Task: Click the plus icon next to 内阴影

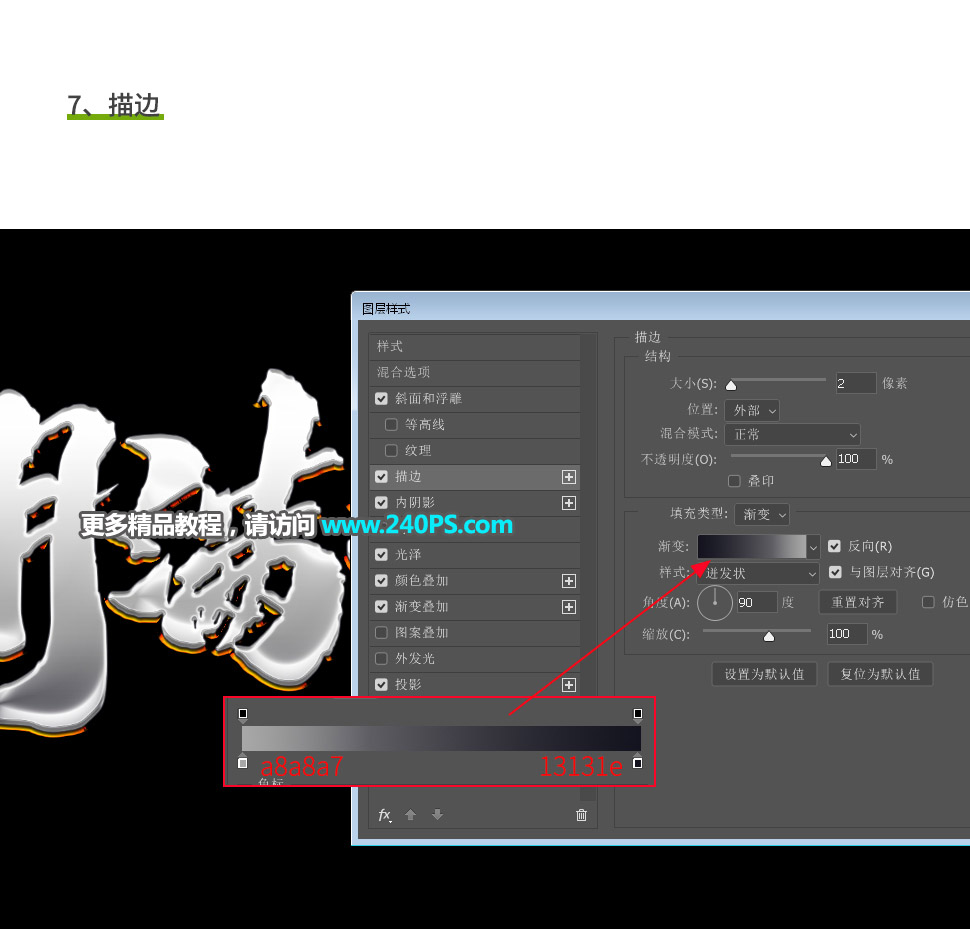Action: tap(568, 503)
